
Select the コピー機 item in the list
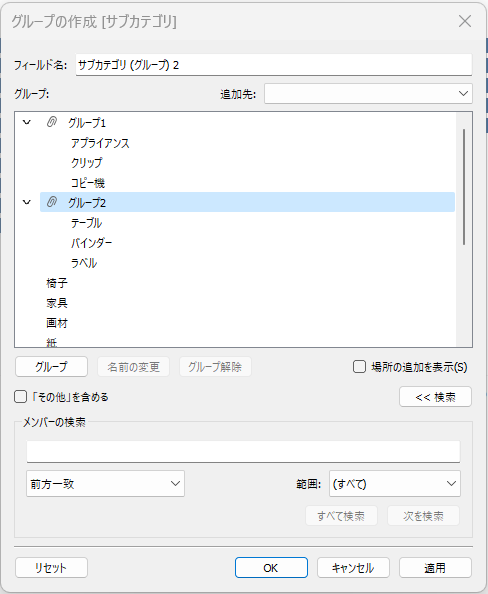pyautogui.click(x=88, y=183)
